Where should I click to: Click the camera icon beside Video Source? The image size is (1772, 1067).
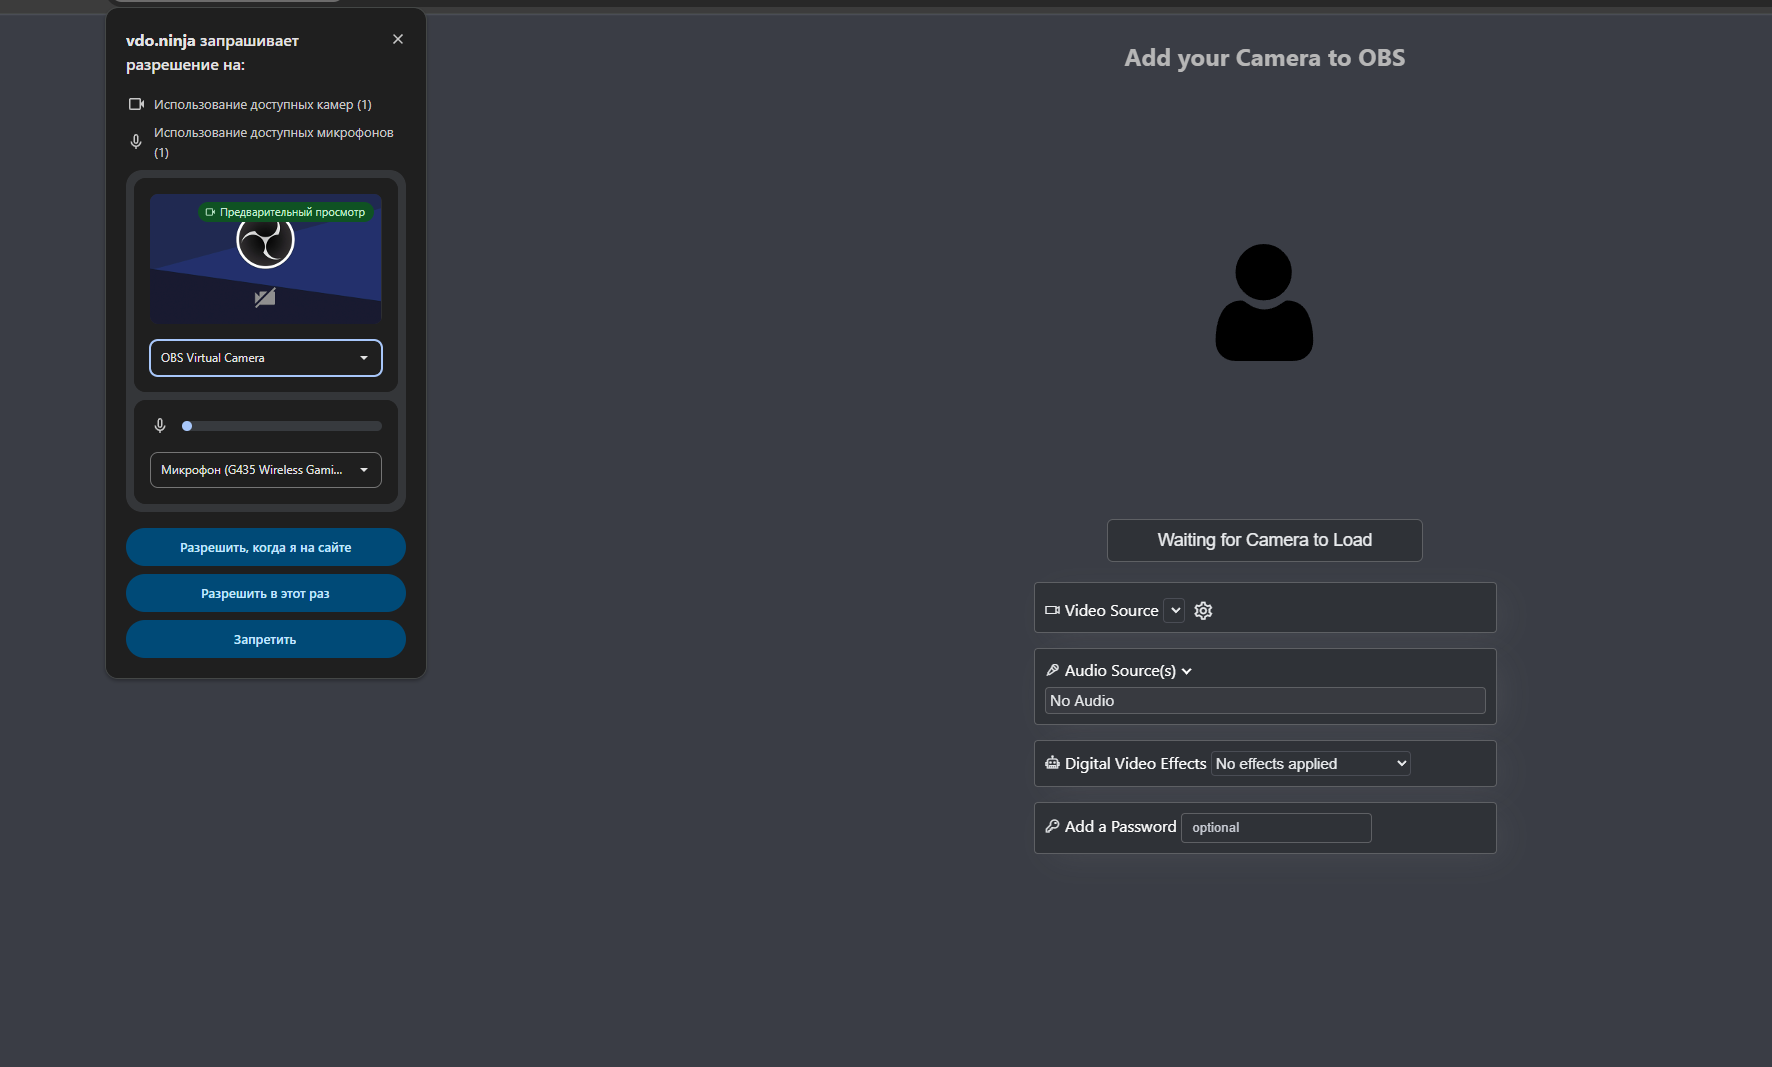[1052, 611]
